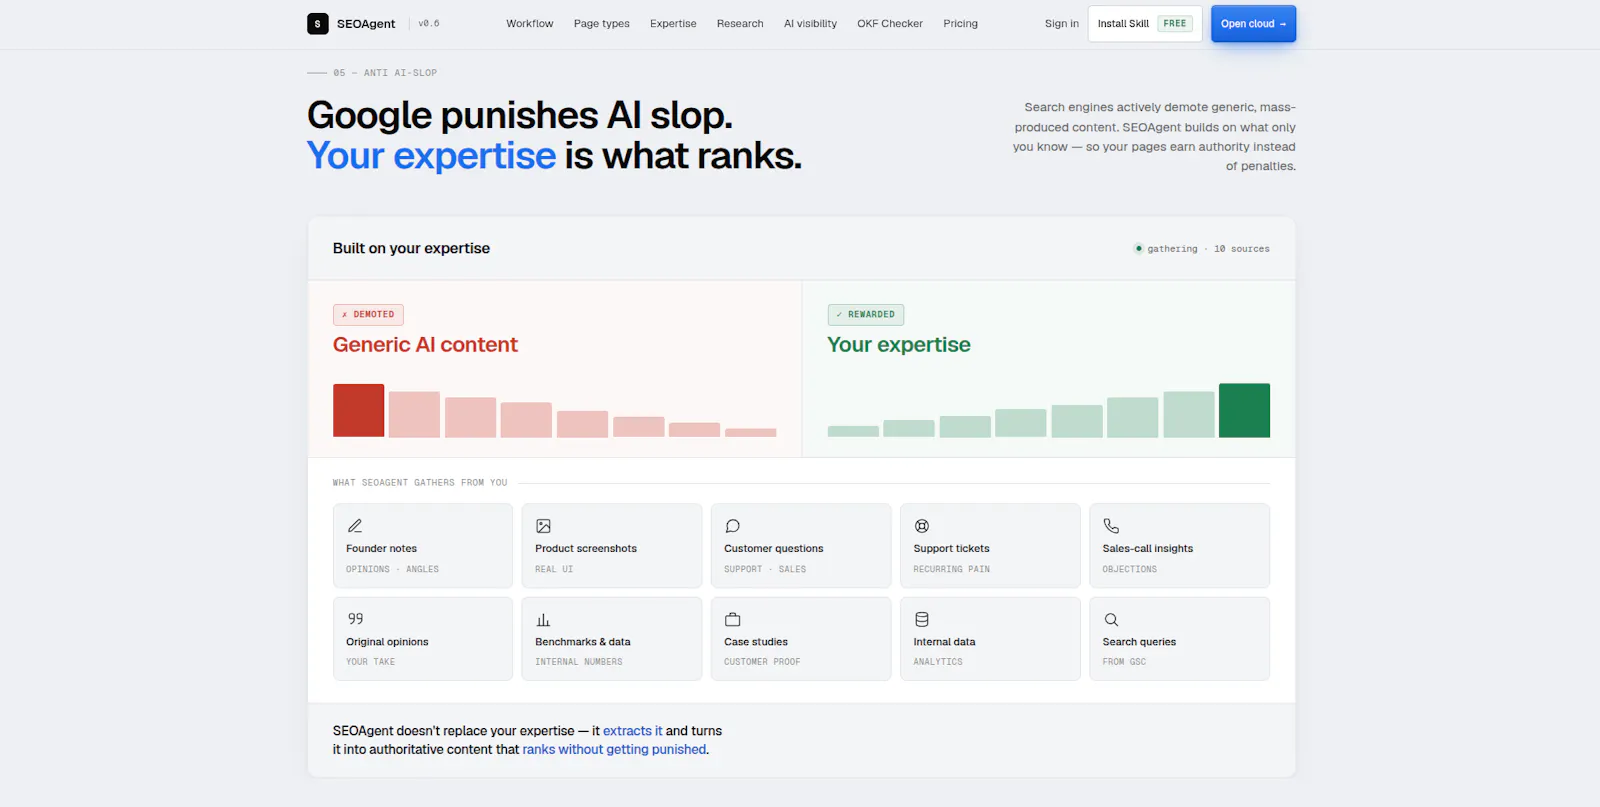Click the 'OBJECTIONS' caption
The width and height of the screenshot is (1600, 807).
tap(1129, 569)
